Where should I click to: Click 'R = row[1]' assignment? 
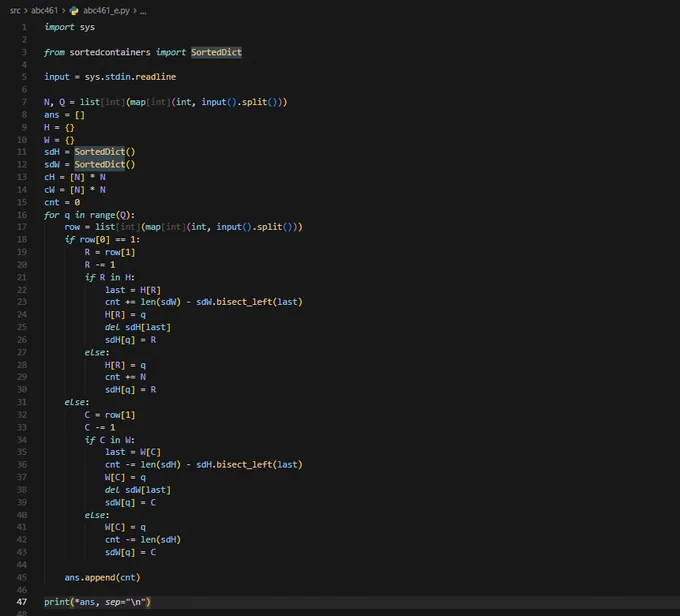(x=110, y=252)
